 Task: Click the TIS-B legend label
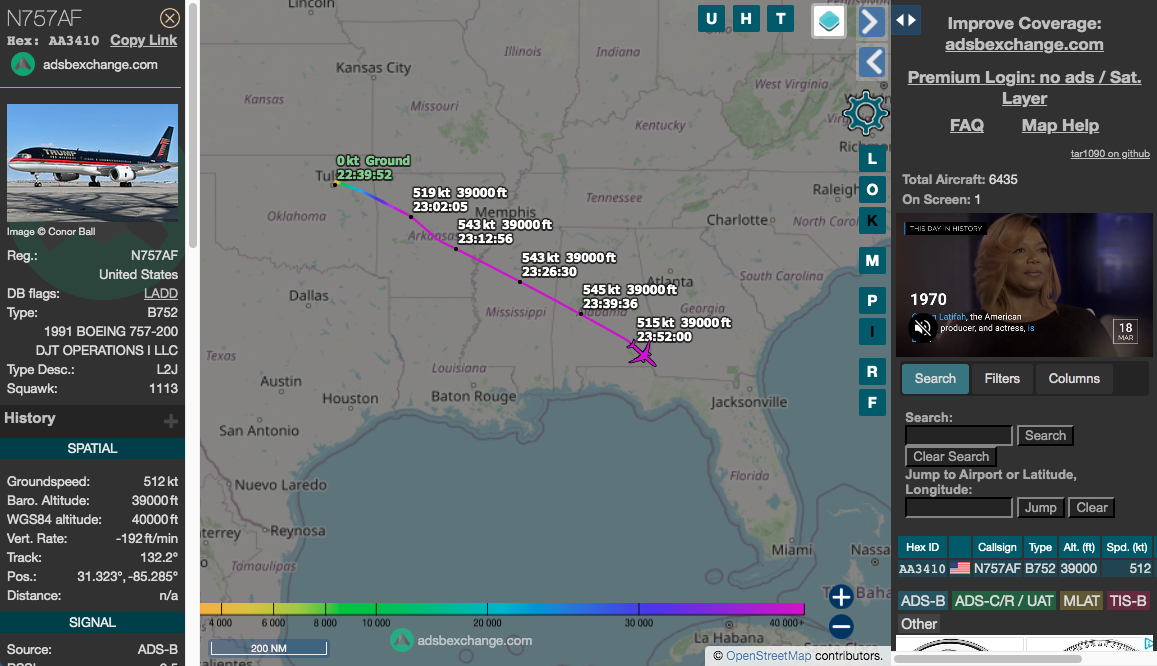coord(1127,600)
